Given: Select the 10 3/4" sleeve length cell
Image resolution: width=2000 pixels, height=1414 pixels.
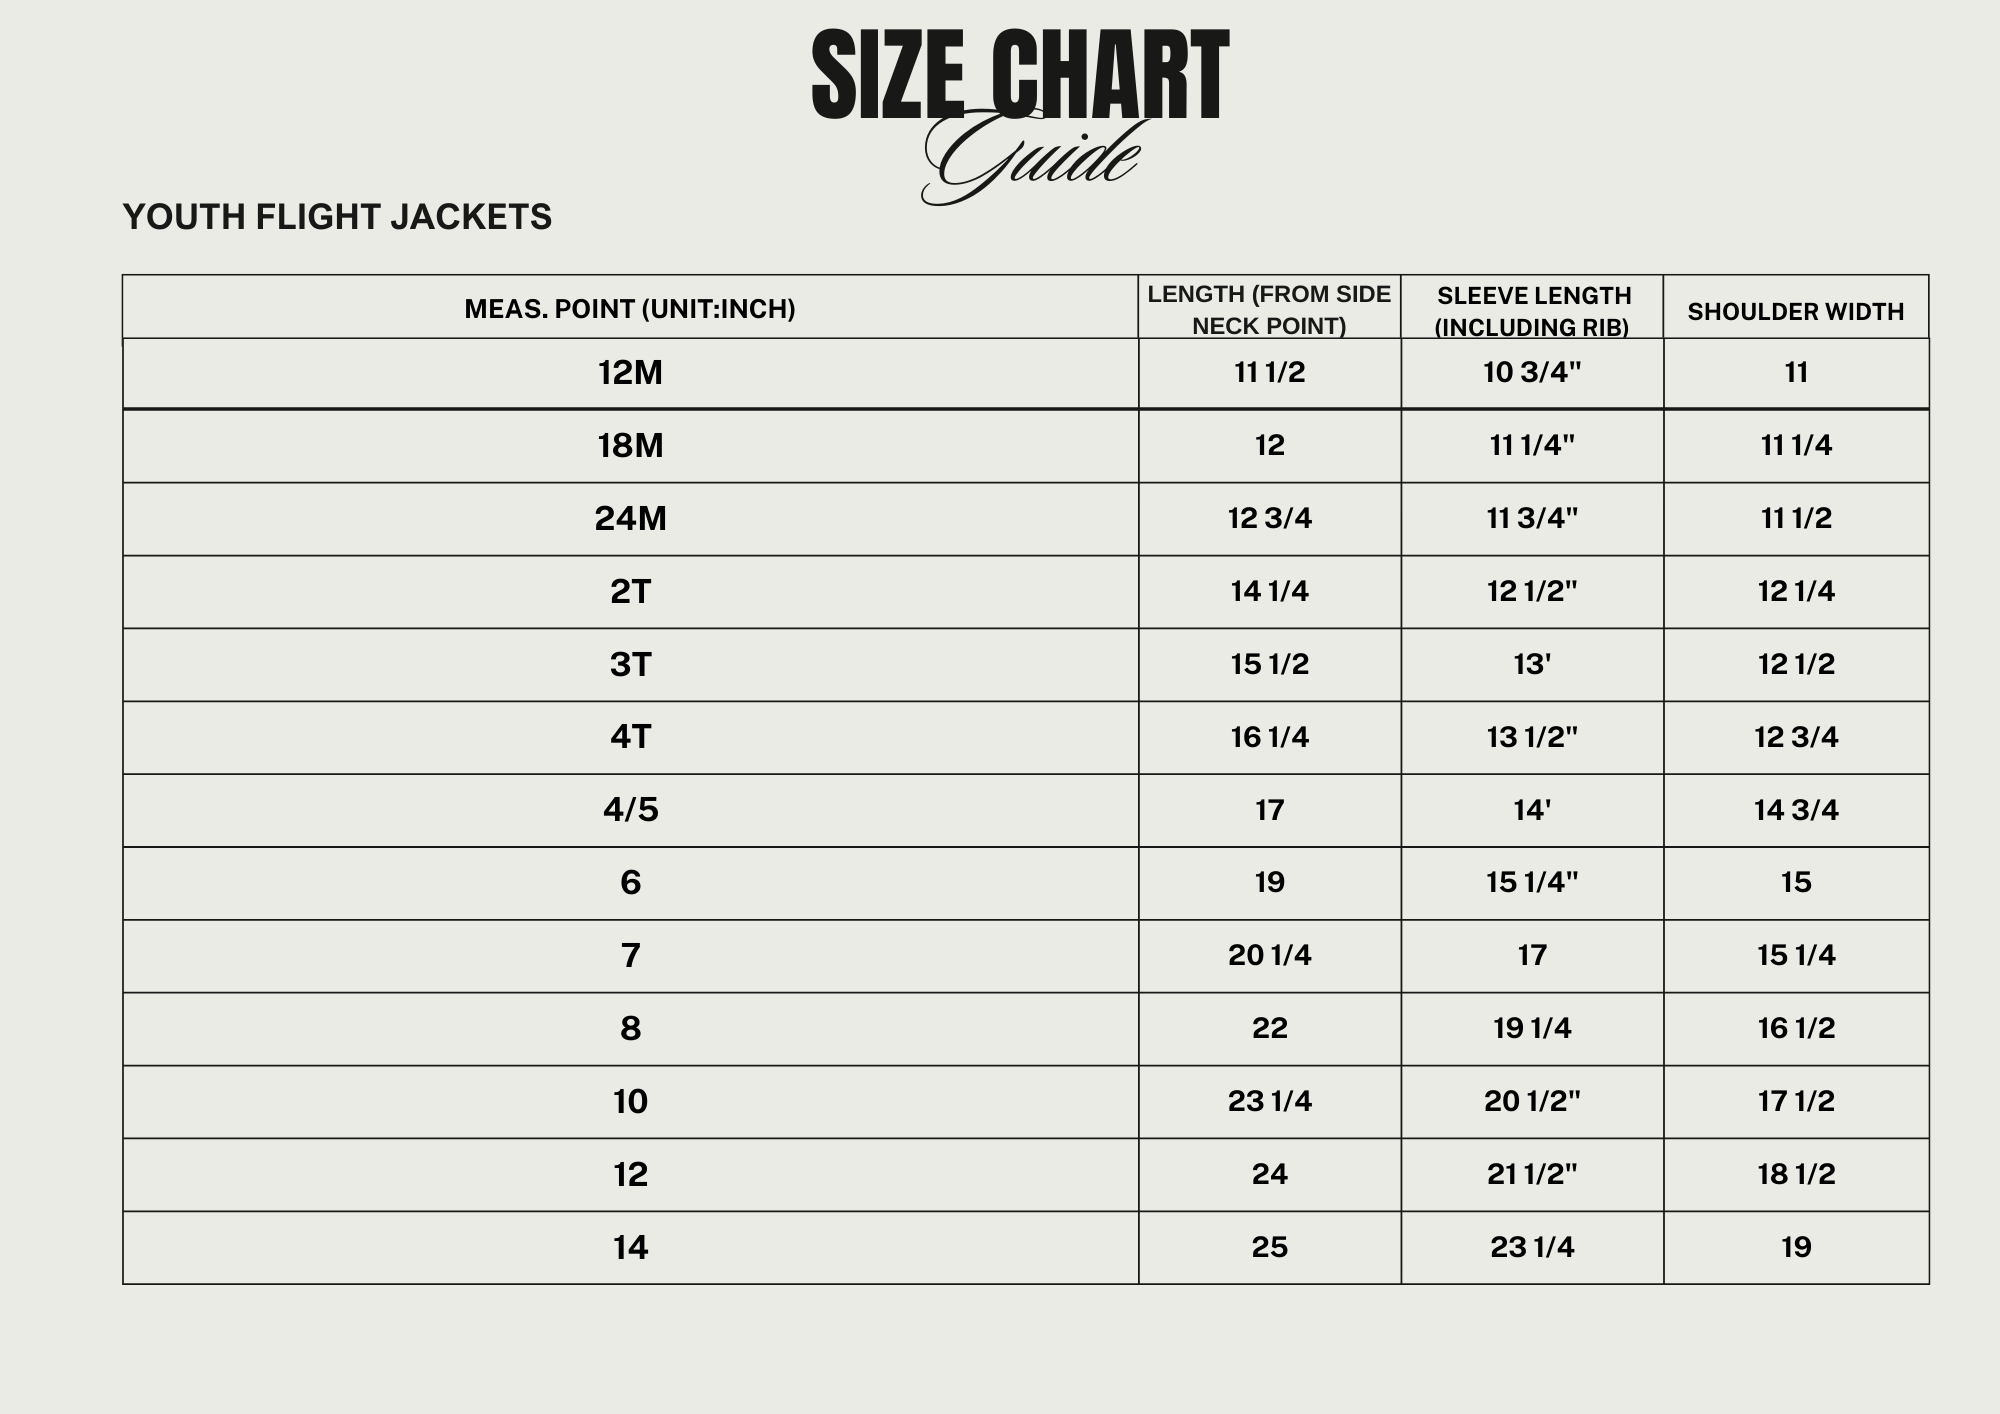Looking at the screenshot, I should tap(1532, 373).
